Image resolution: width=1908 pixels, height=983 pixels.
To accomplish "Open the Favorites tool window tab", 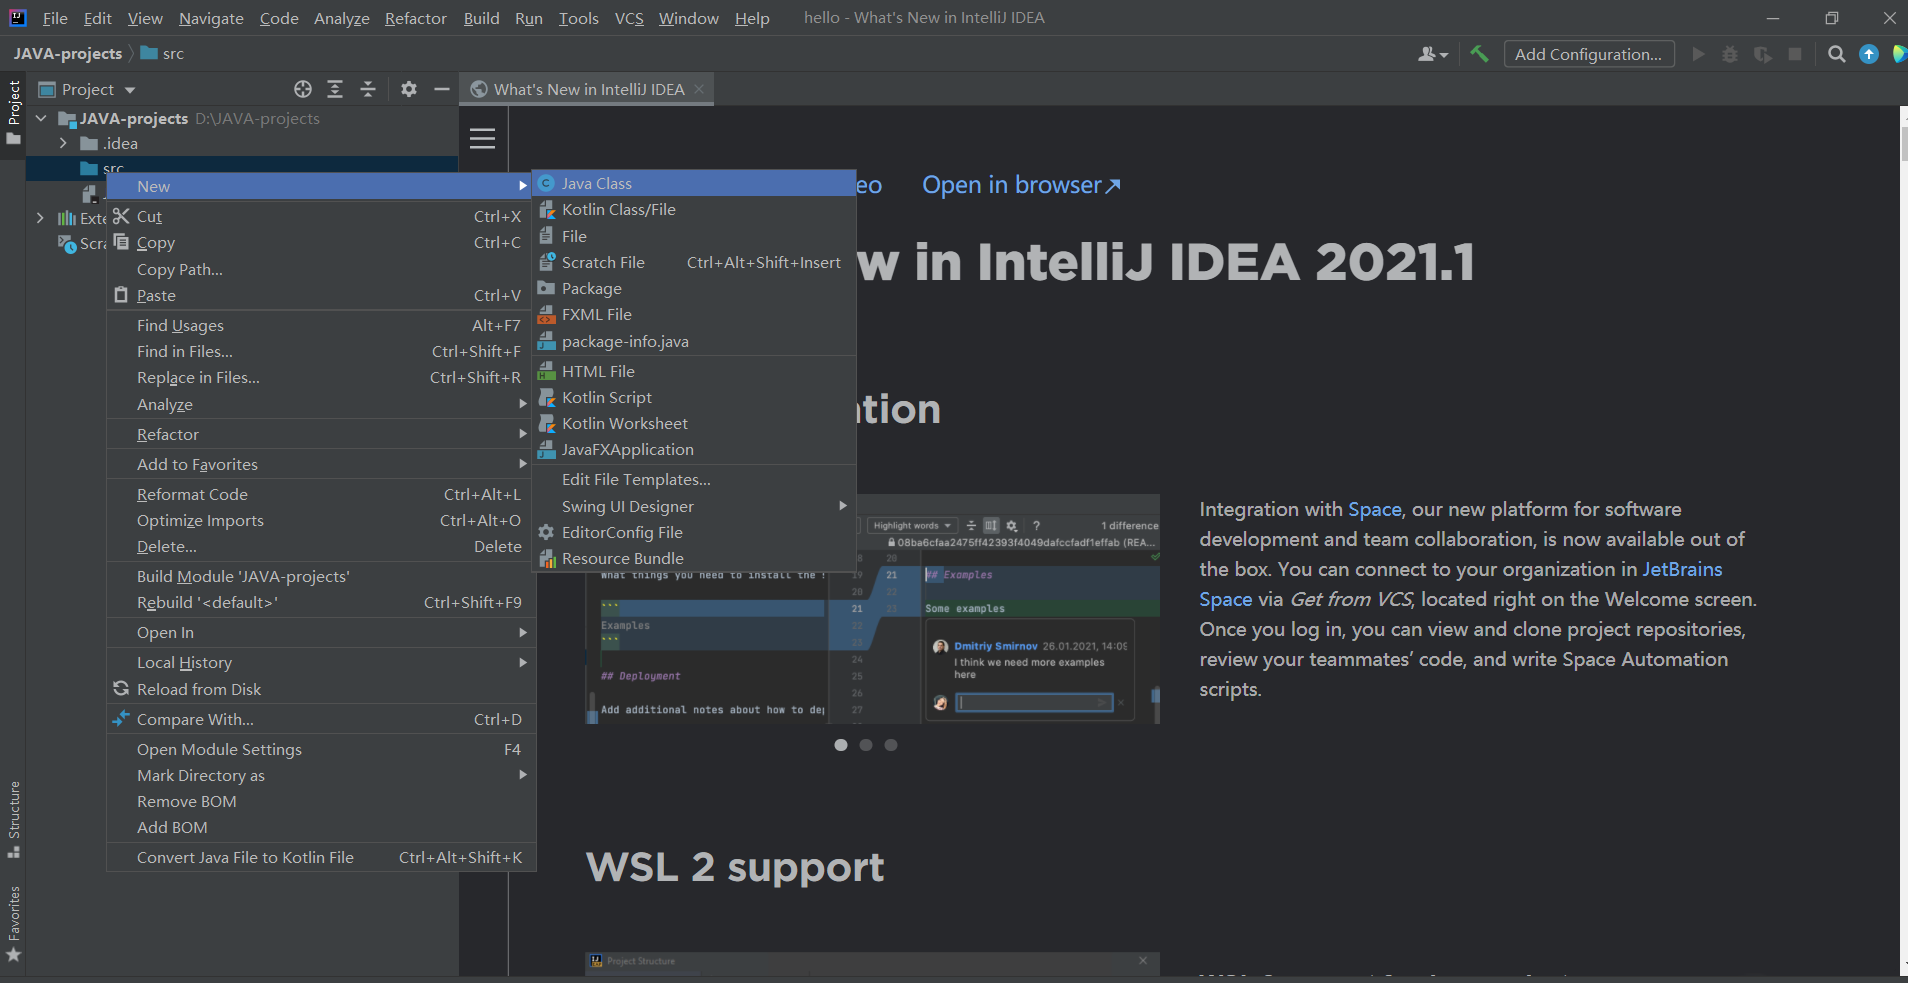I will tap(14, 923).
